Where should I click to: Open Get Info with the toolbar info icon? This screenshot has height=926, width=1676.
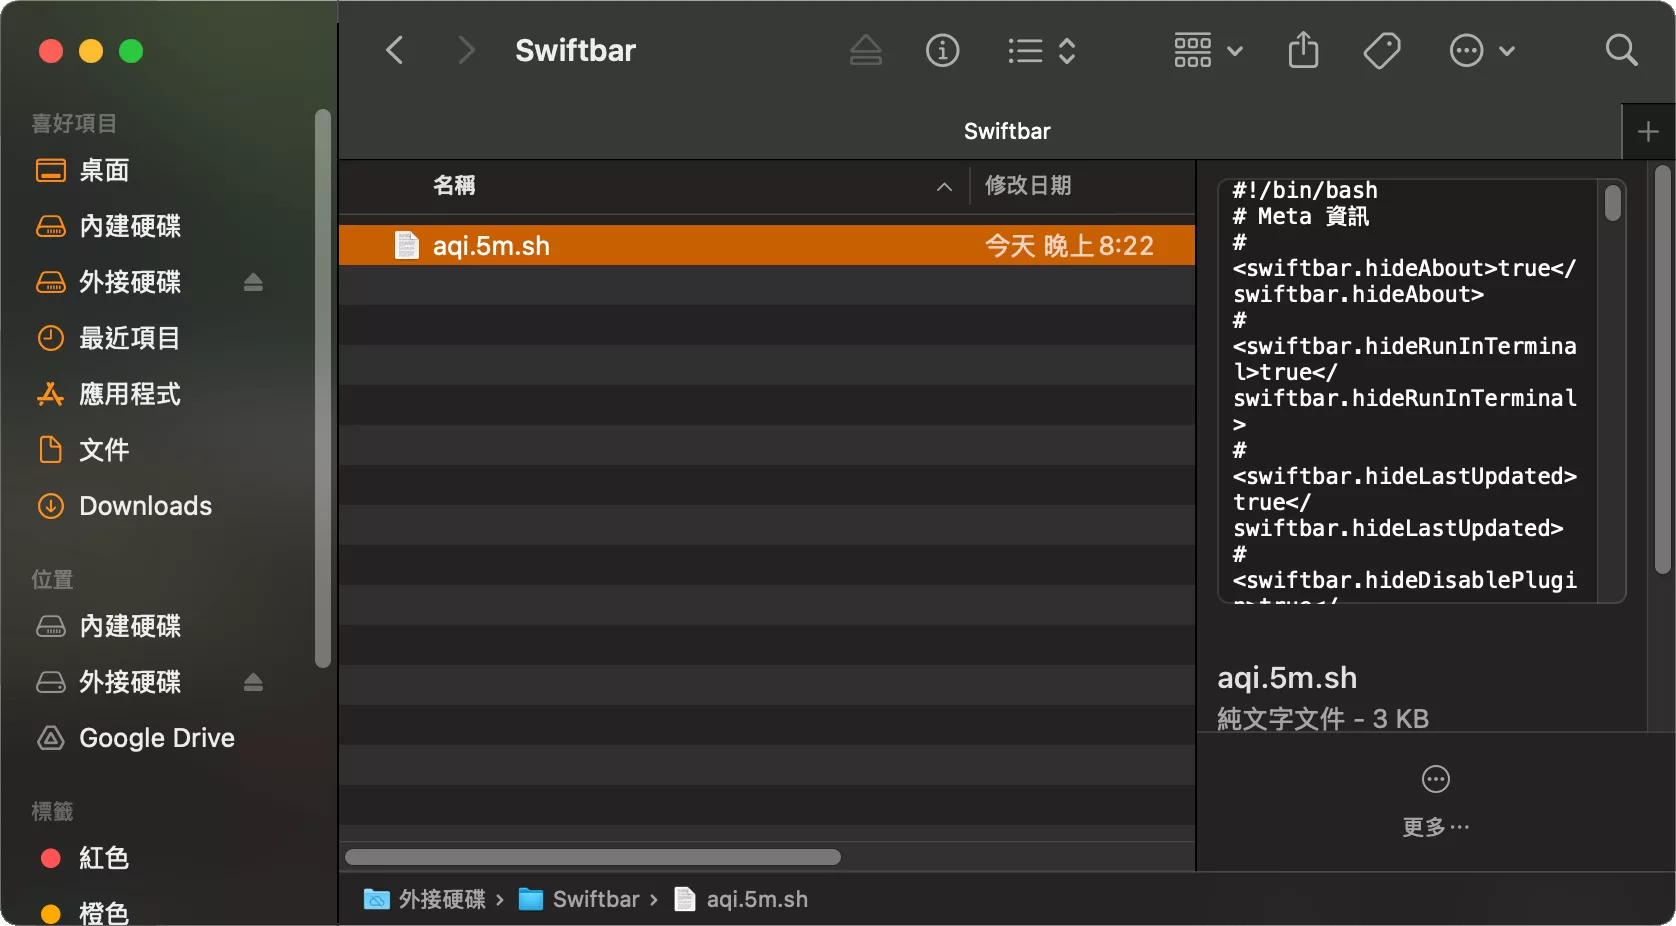(x=942, y=50)
